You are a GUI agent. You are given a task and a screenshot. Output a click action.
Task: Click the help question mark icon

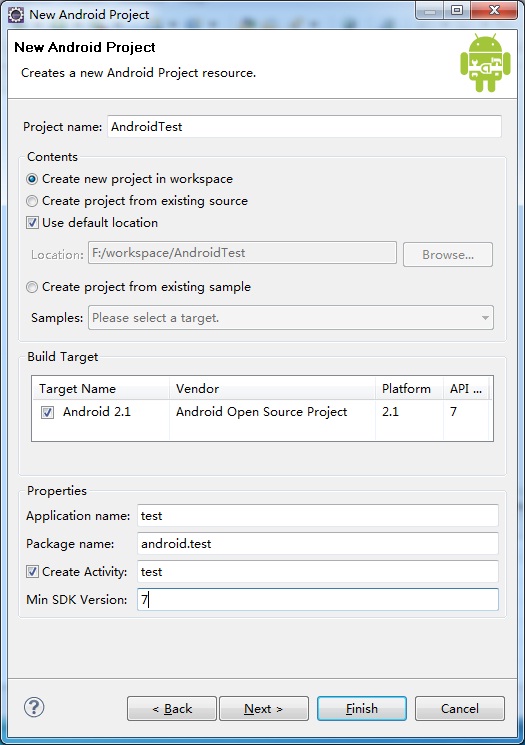click(34, 707)
